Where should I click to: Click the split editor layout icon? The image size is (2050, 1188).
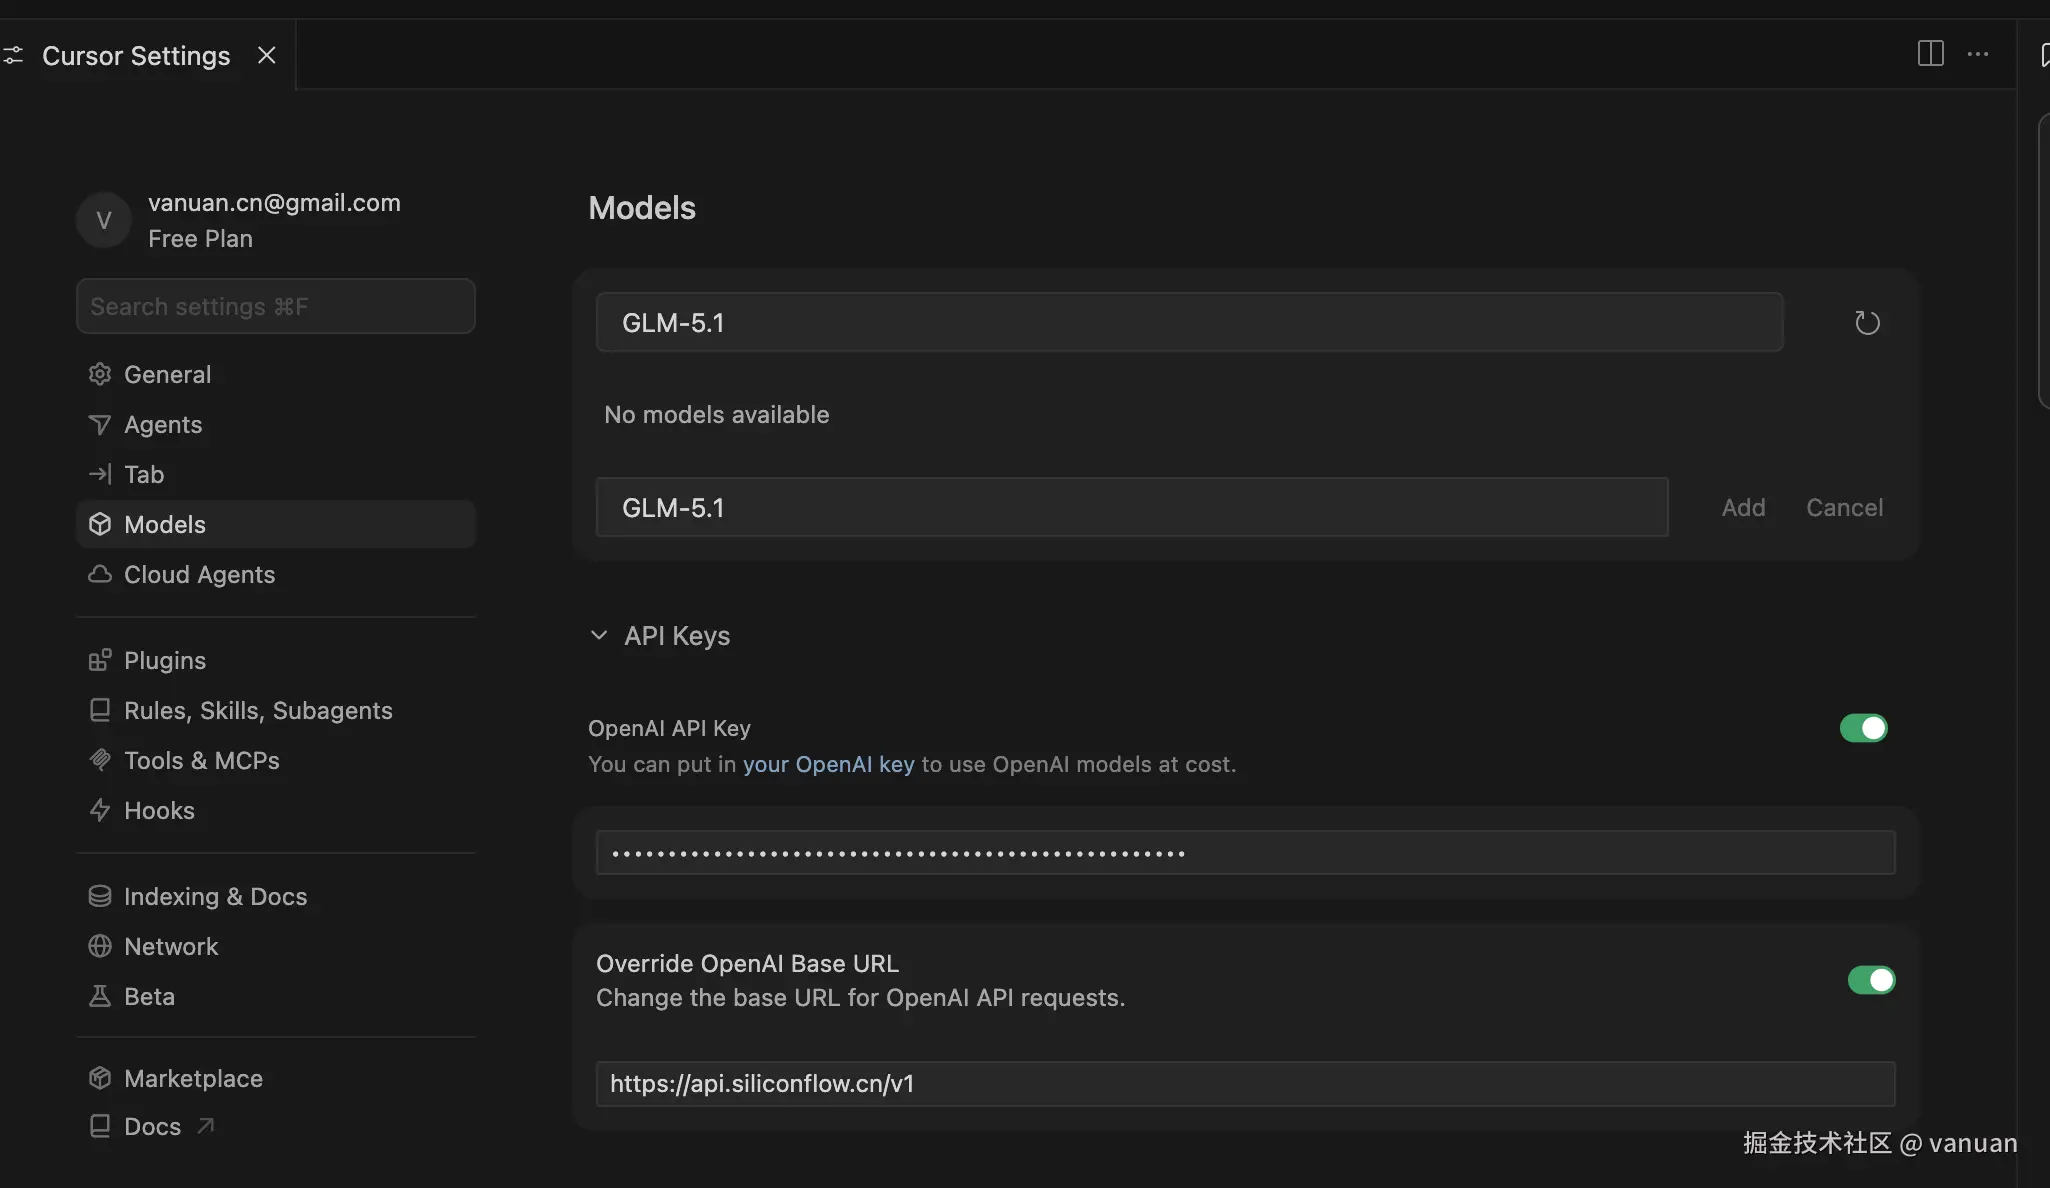click(1930, 54)
